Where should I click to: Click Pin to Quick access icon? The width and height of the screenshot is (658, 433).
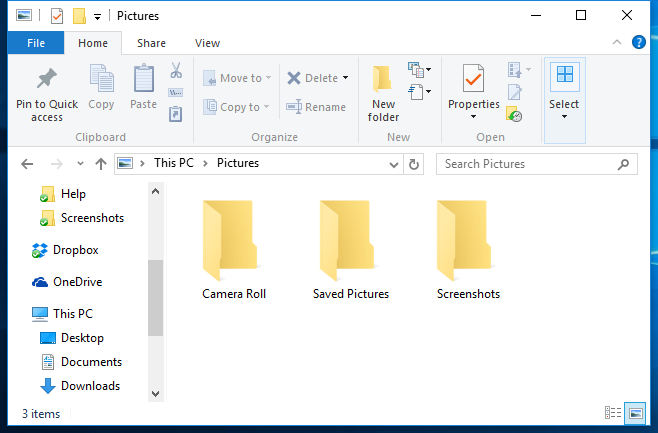click(46, 80)
